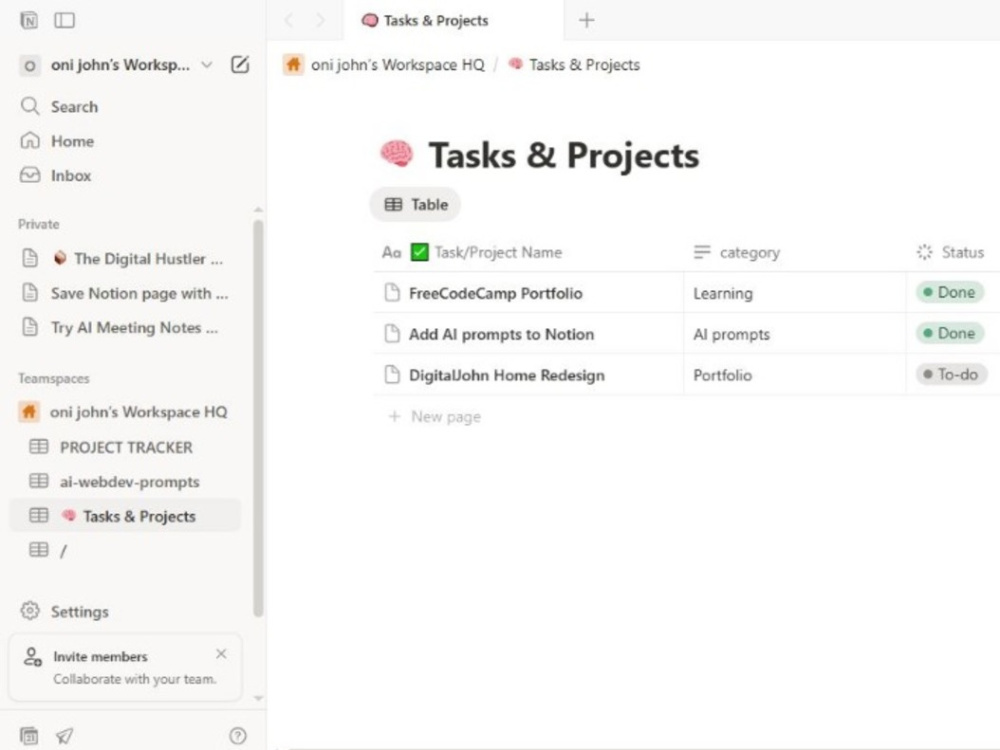Go to Home in sidebar
The height and width of the screenshot is (750, 1000).
72,141
